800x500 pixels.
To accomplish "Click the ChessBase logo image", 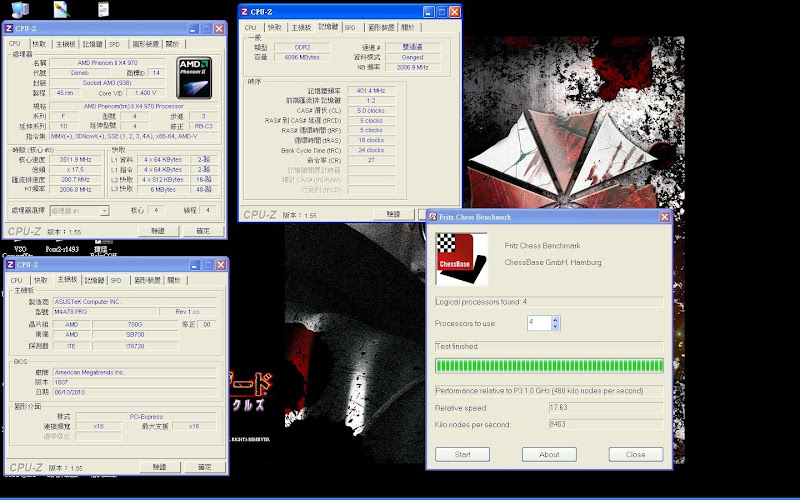I will click(462, 259).
